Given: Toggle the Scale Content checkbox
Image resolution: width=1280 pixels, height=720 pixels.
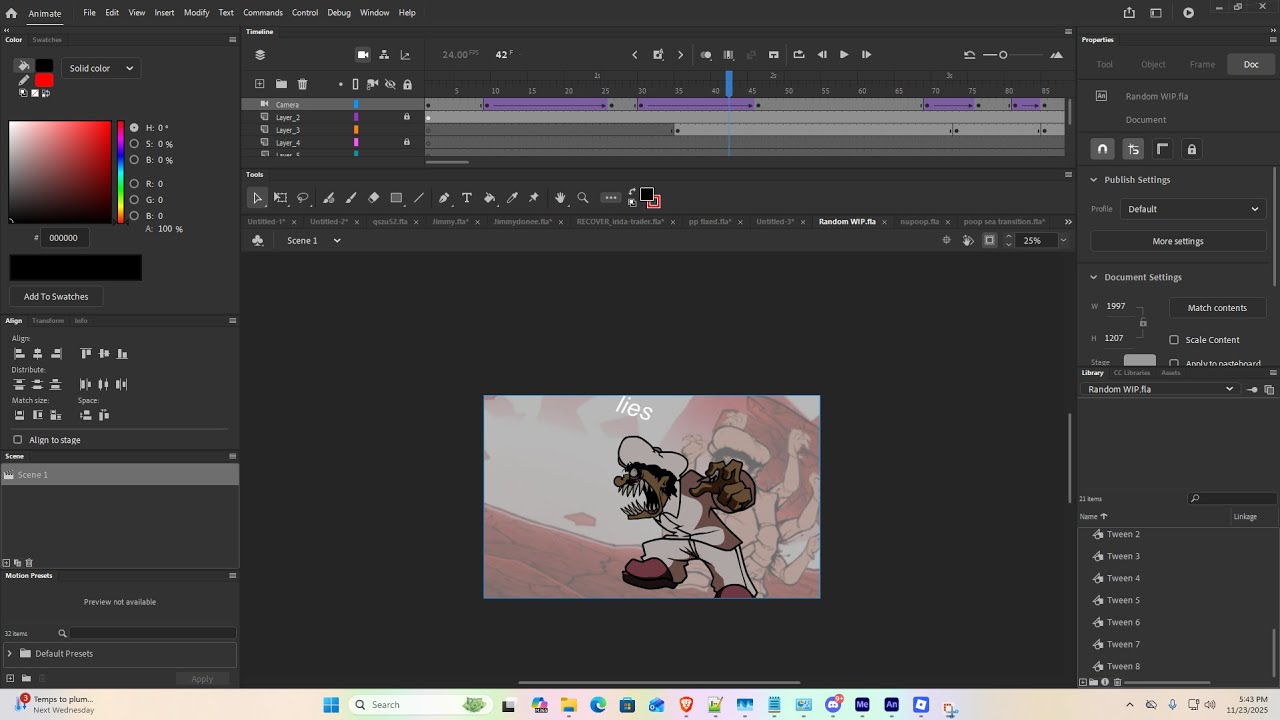Looking at the screenshot, I should coord(1174,340).
